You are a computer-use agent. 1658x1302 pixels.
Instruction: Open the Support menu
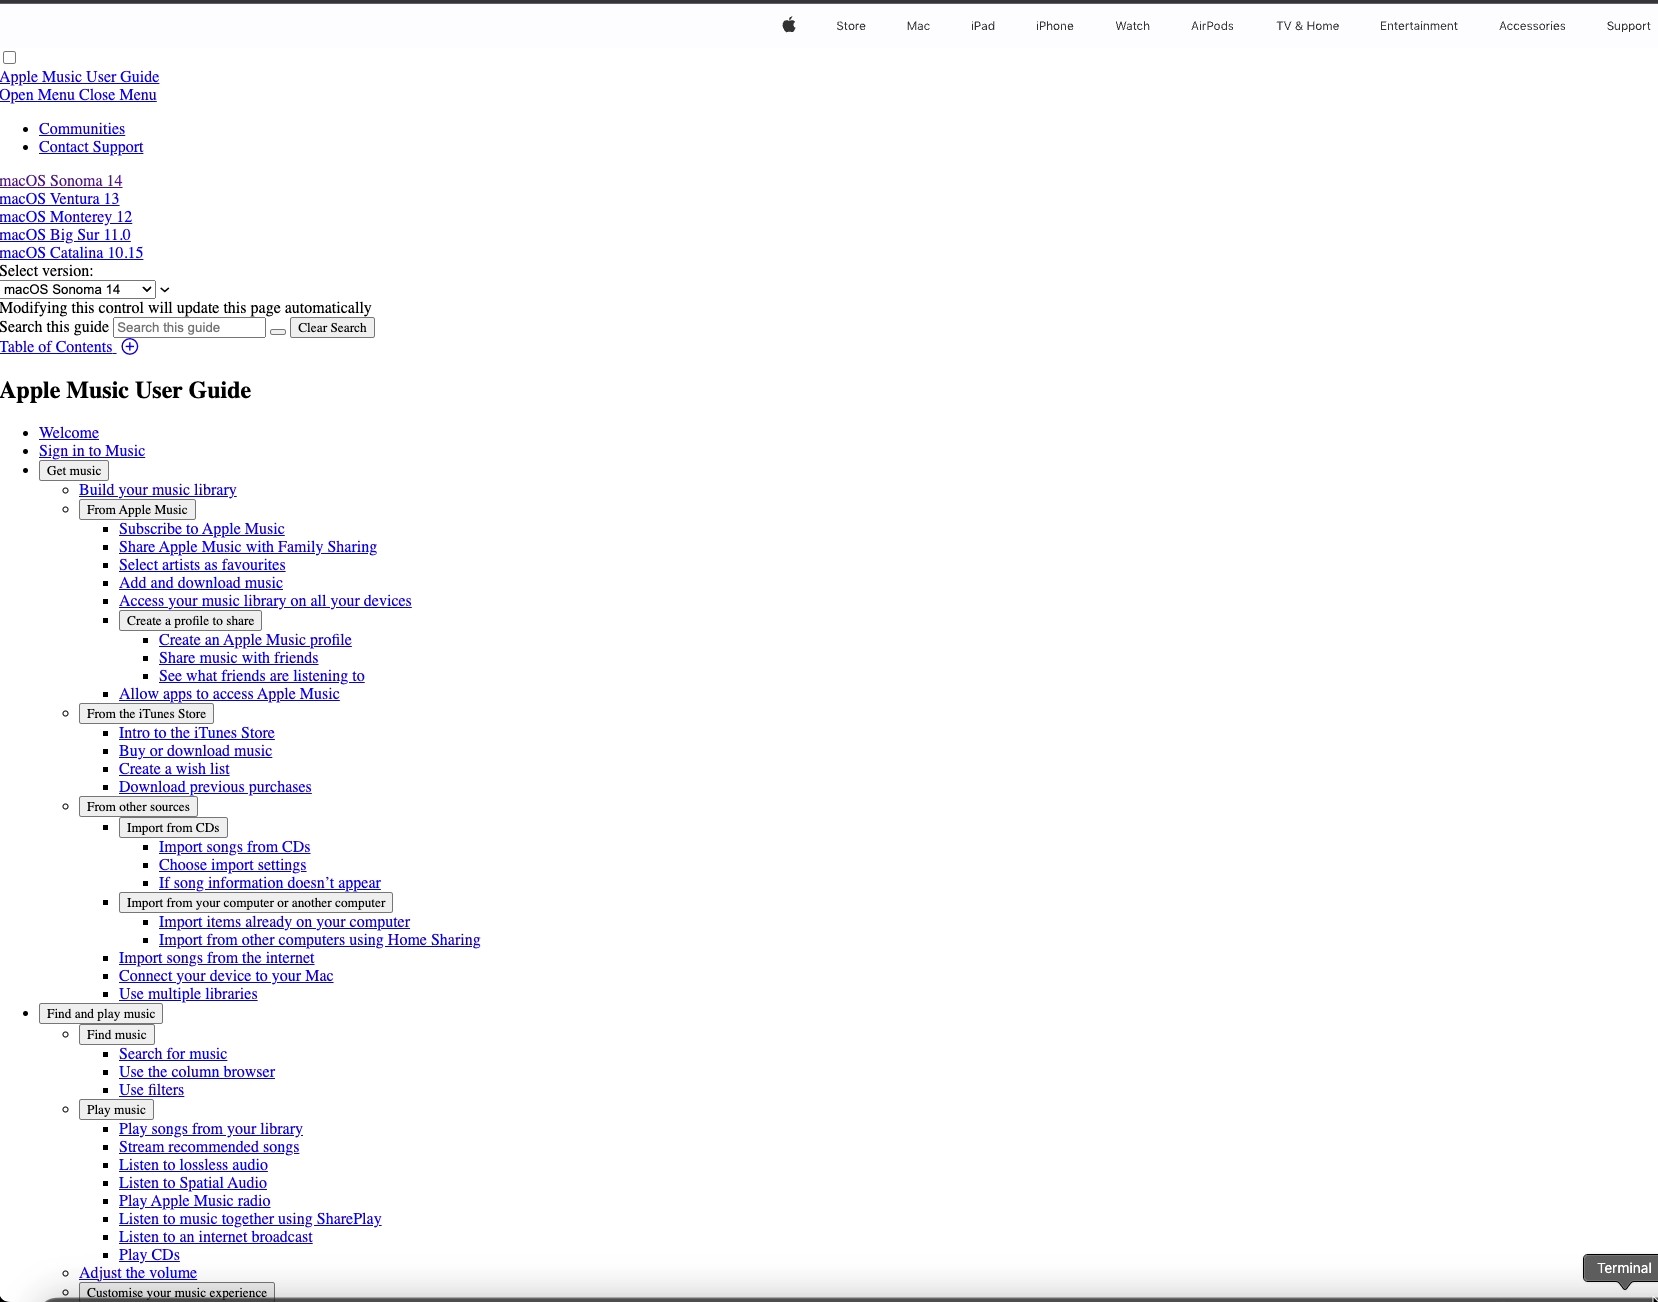click(x=1628, y=26)
